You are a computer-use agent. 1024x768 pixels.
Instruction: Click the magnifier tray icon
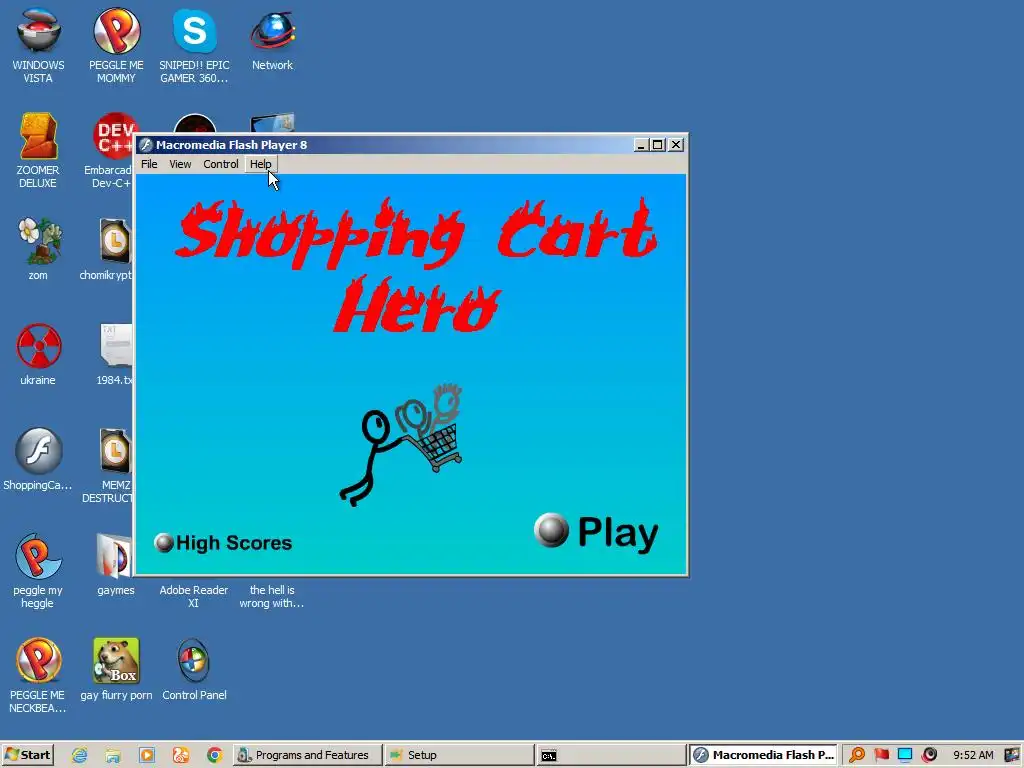[x=857, y=755]
